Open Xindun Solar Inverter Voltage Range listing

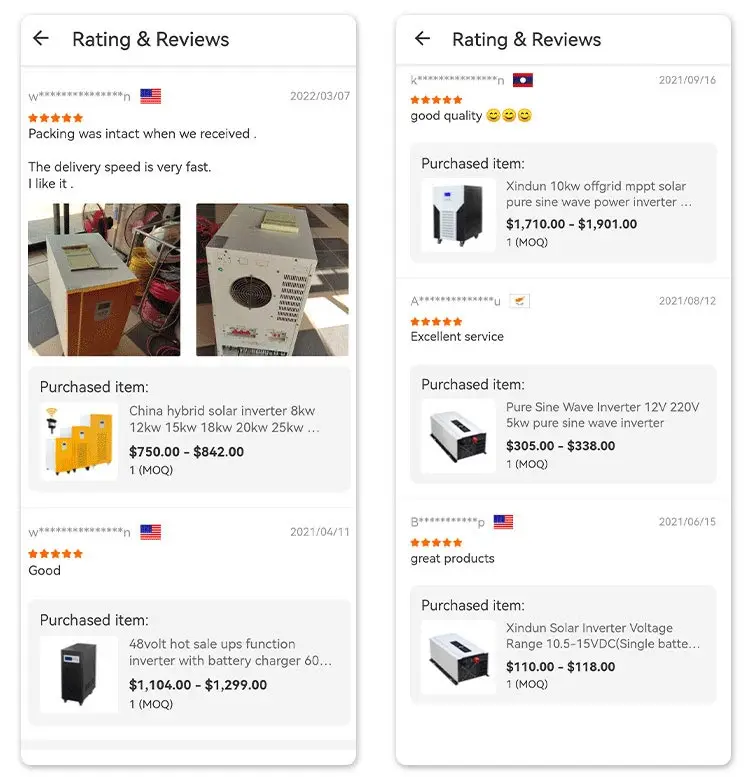click(x=602, y=636)
